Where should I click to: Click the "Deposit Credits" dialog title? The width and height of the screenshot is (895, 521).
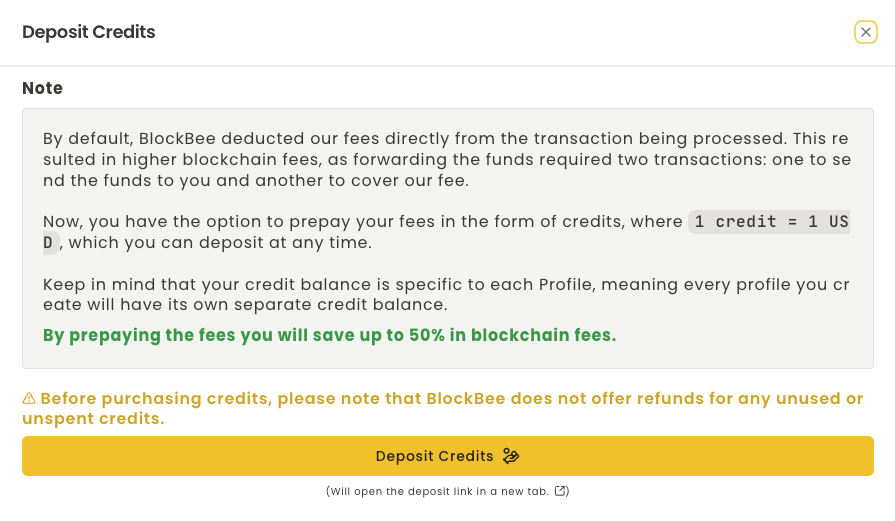[89, 32]
